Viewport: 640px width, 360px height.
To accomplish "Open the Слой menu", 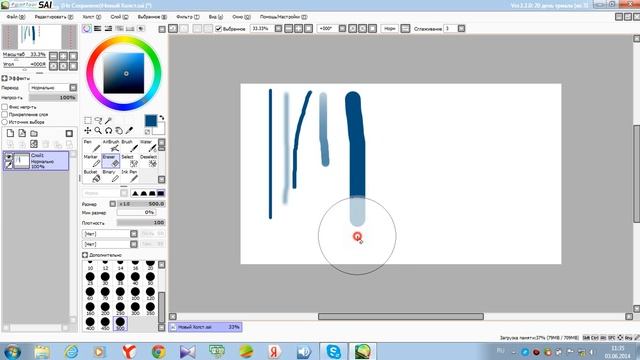I will point(119,17).
